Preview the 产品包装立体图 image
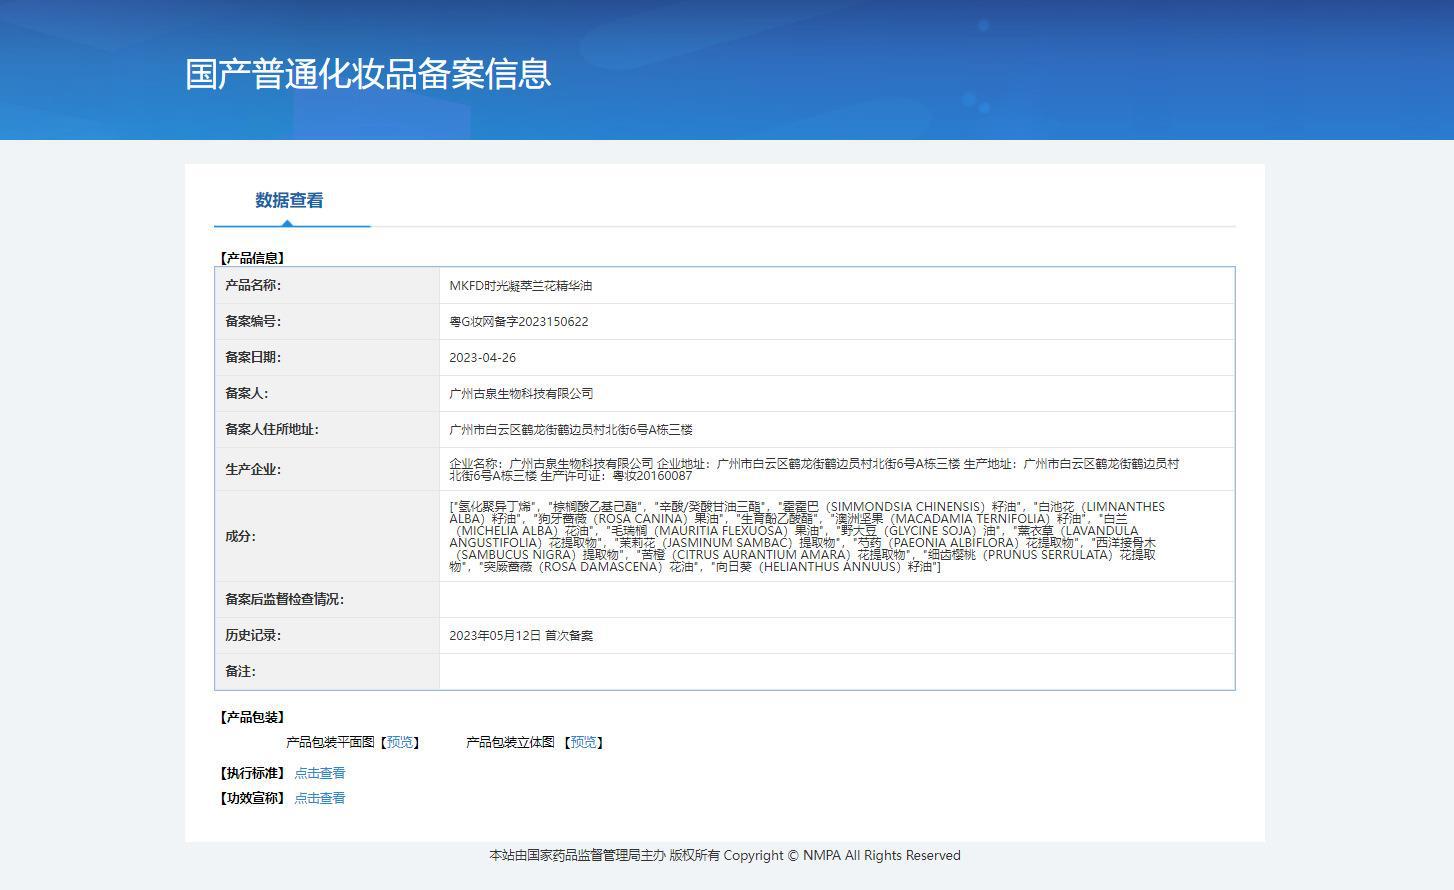The height and width of the screenshot is (890, 1454). point(584,742)
